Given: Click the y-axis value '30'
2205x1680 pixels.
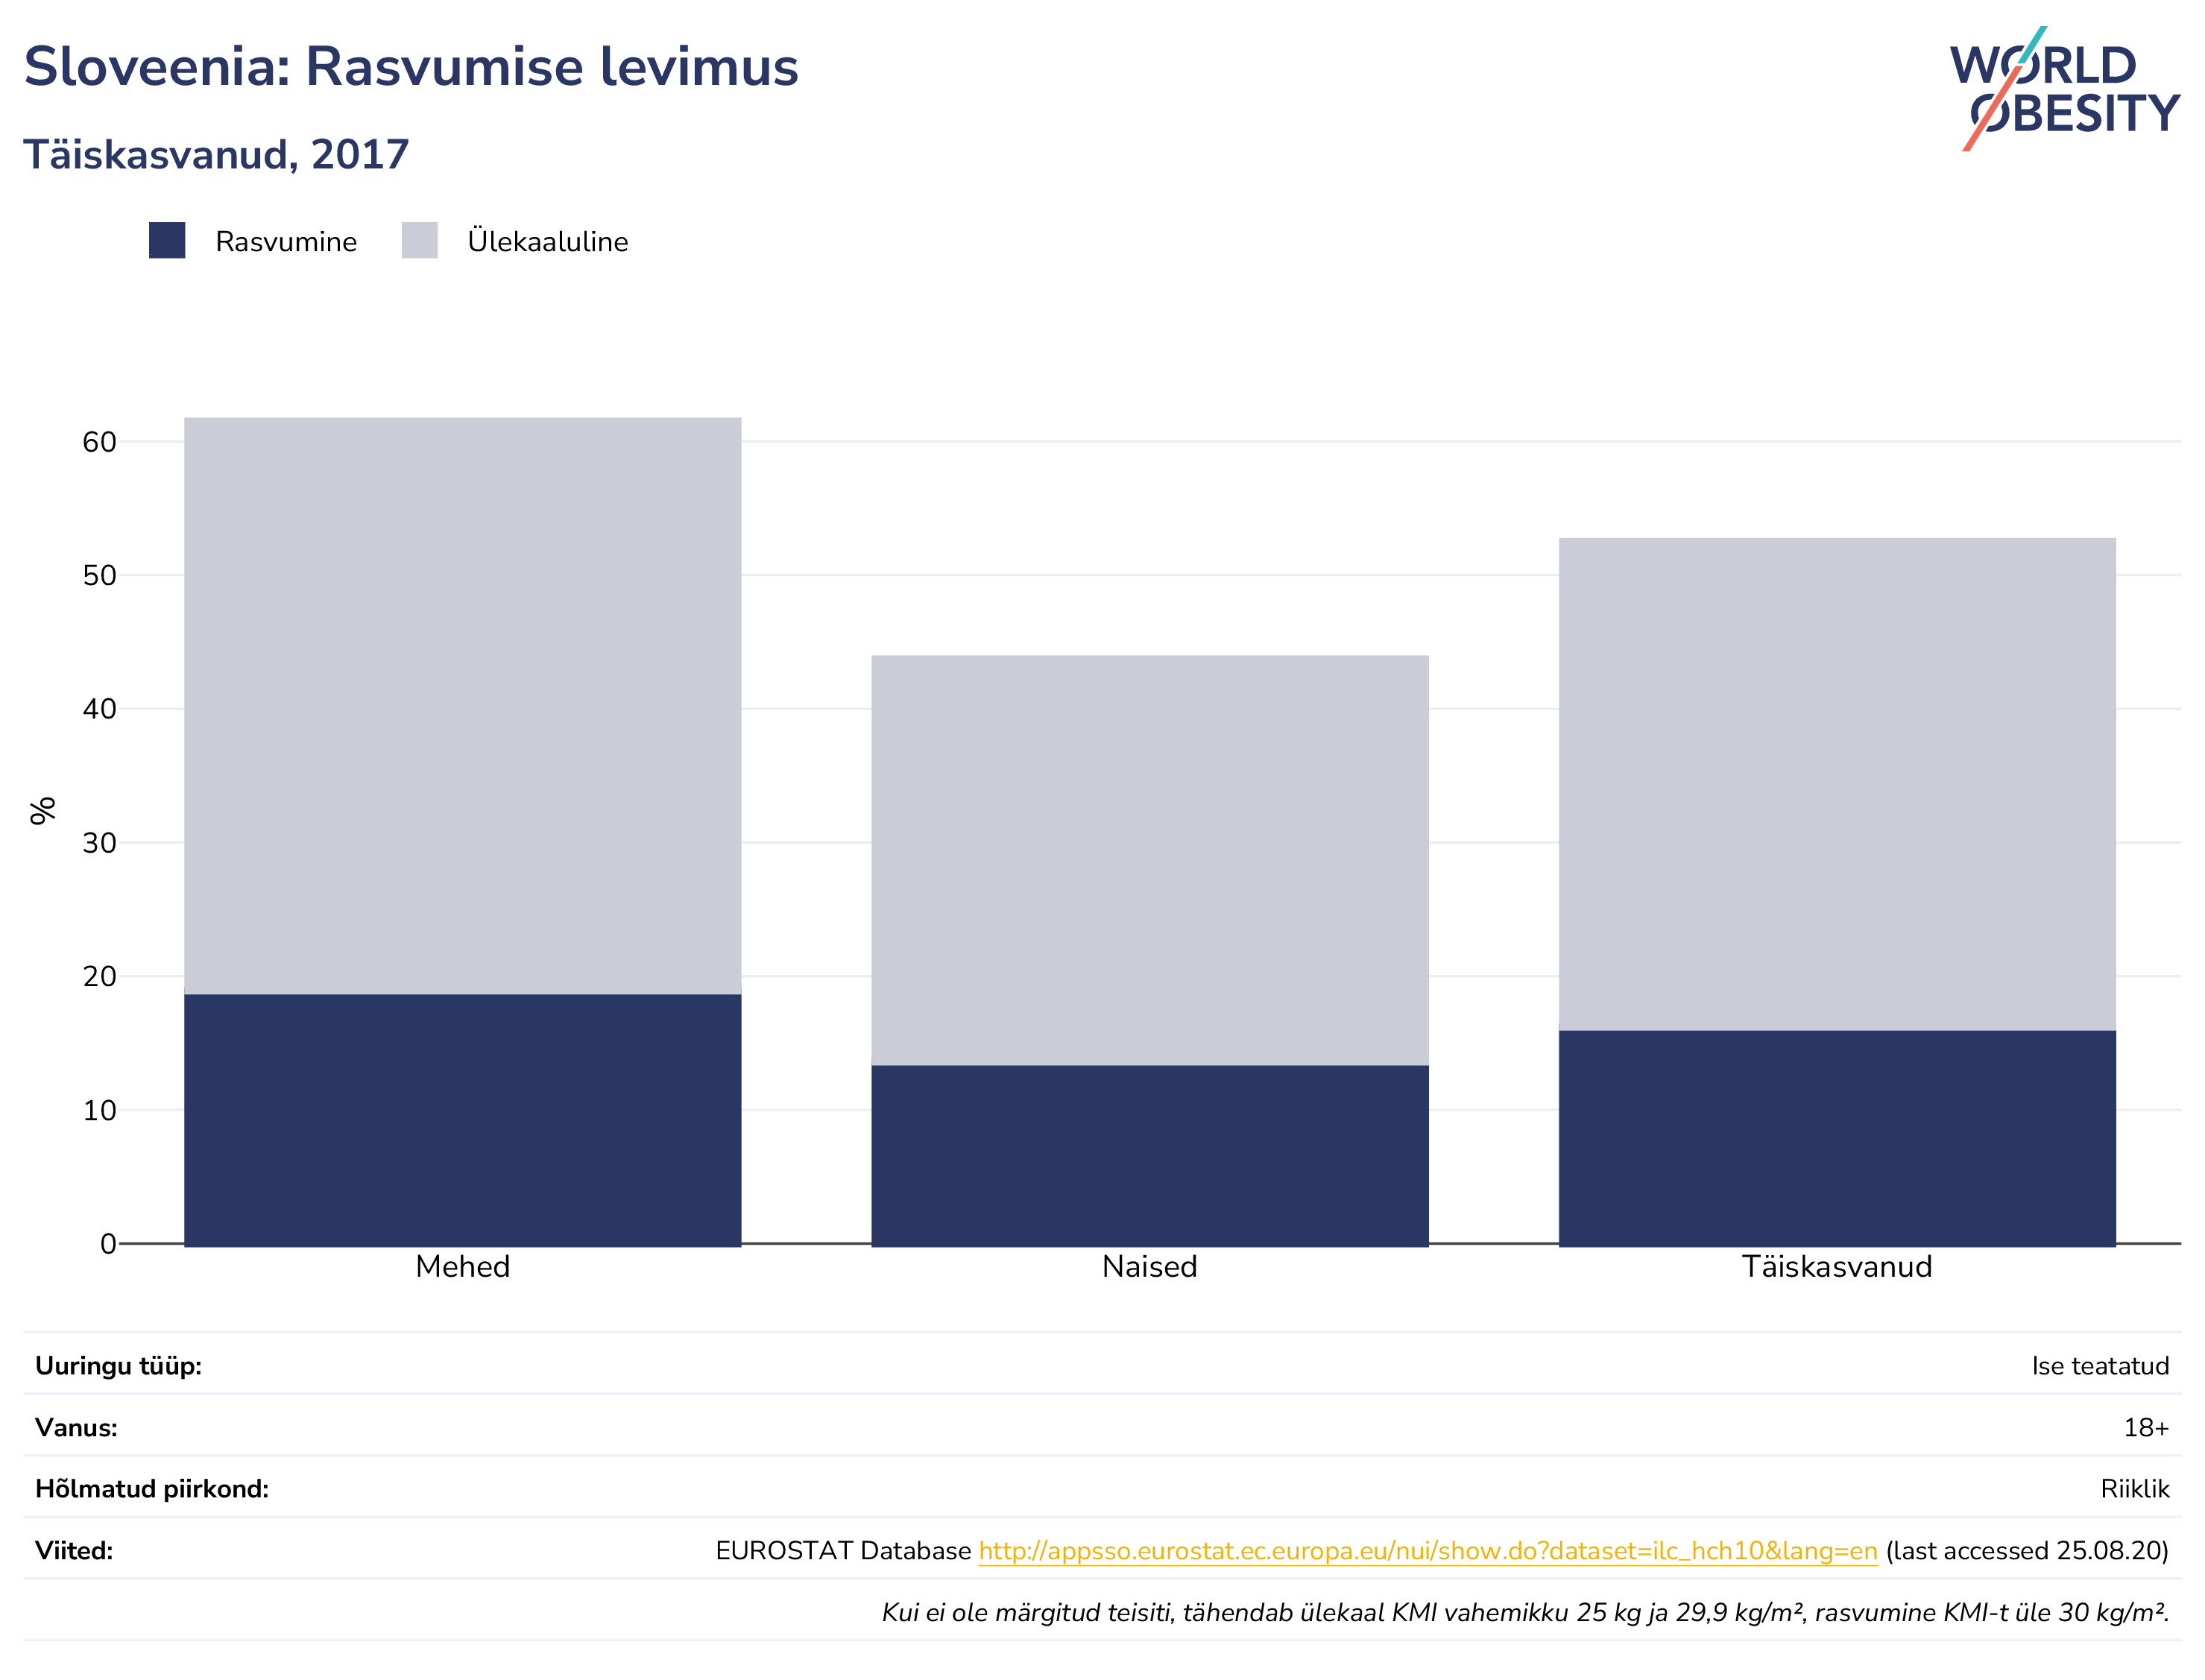Looking at the screenshot, I should coord(99,843).
